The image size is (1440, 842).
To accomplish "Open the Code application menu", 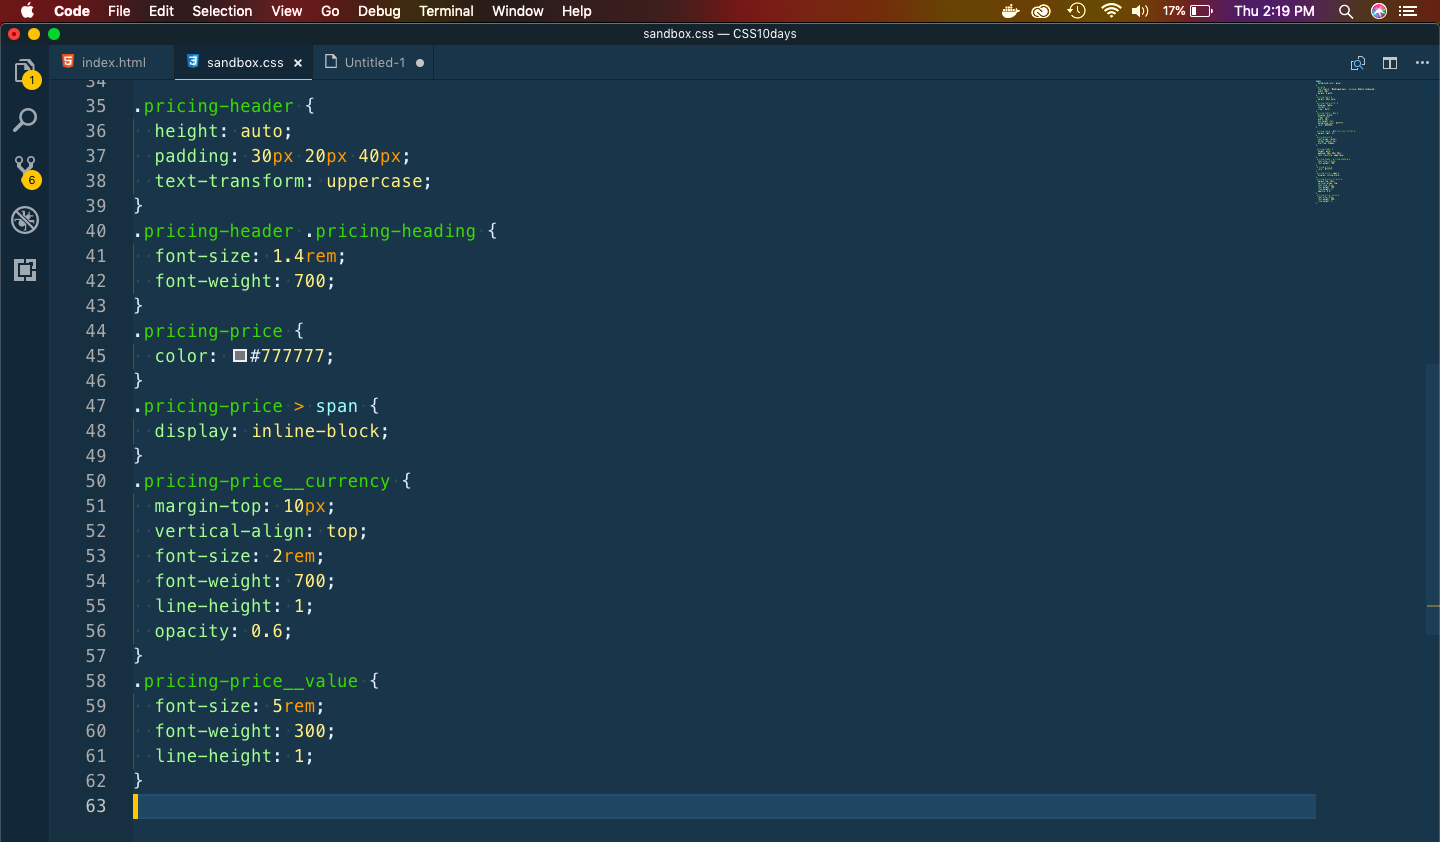I will [72, 11].
